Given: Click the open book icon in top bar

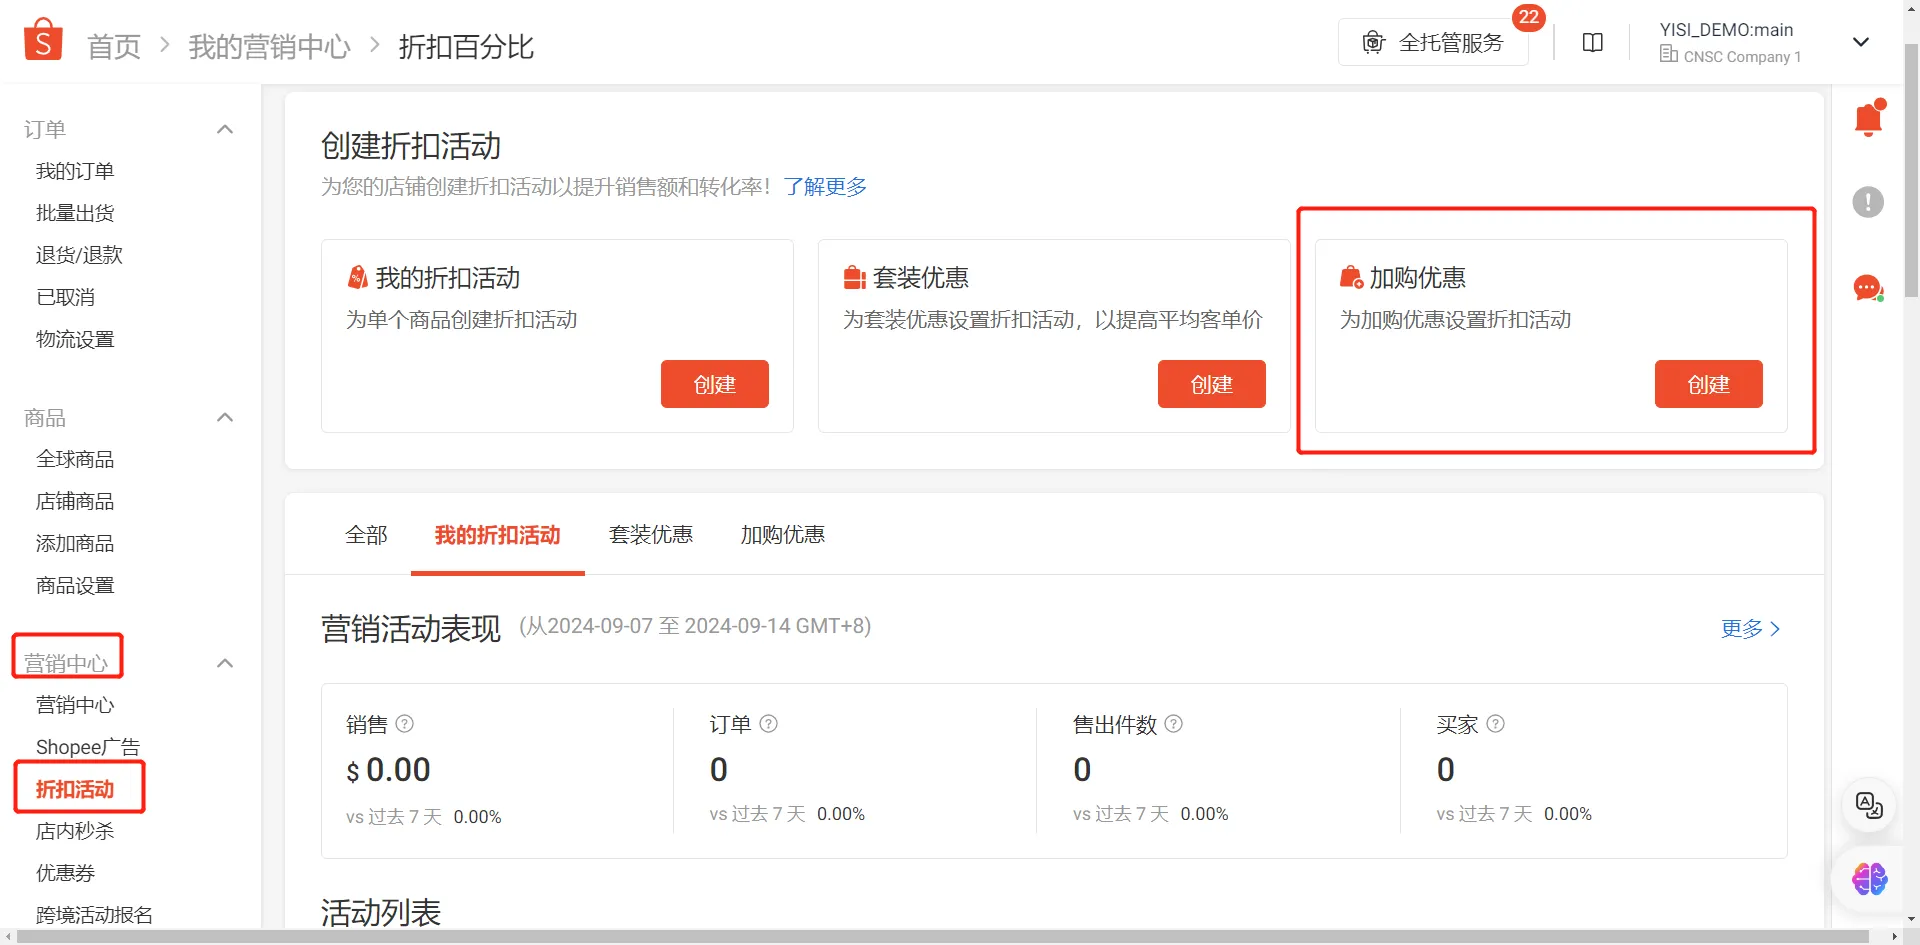Looking at the screenshot, I should pyautogui.click(x=1592, y=42).
